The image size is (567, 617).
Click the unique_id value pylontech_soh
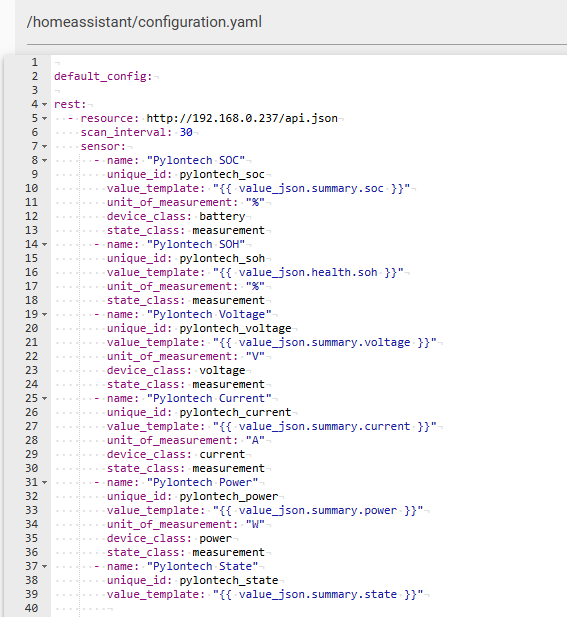point(222,258)
